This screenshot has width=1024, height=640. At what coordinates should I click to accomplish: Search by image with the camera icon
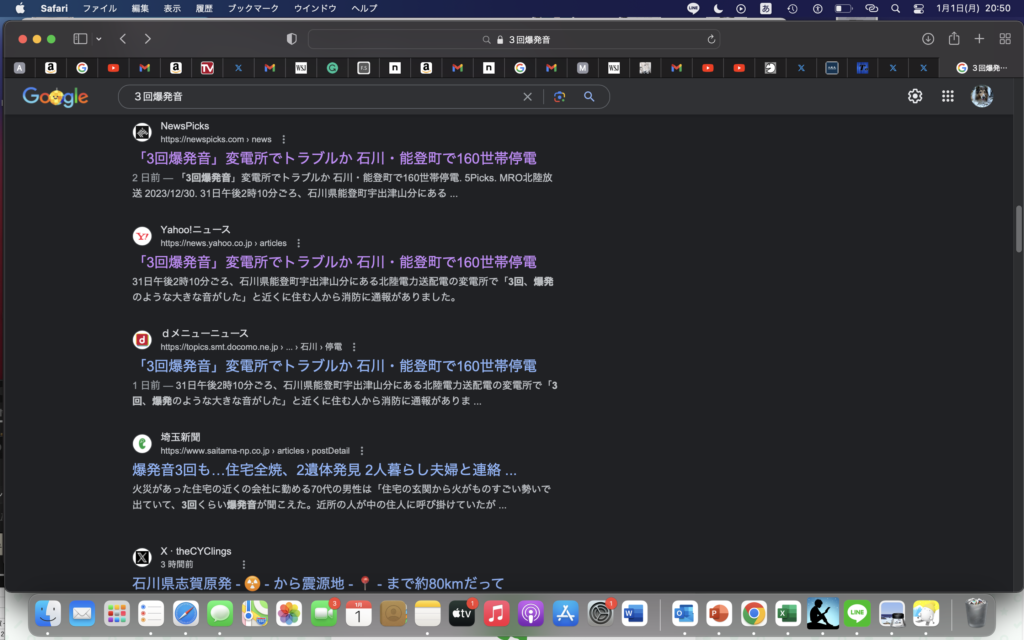pos(561,96)
